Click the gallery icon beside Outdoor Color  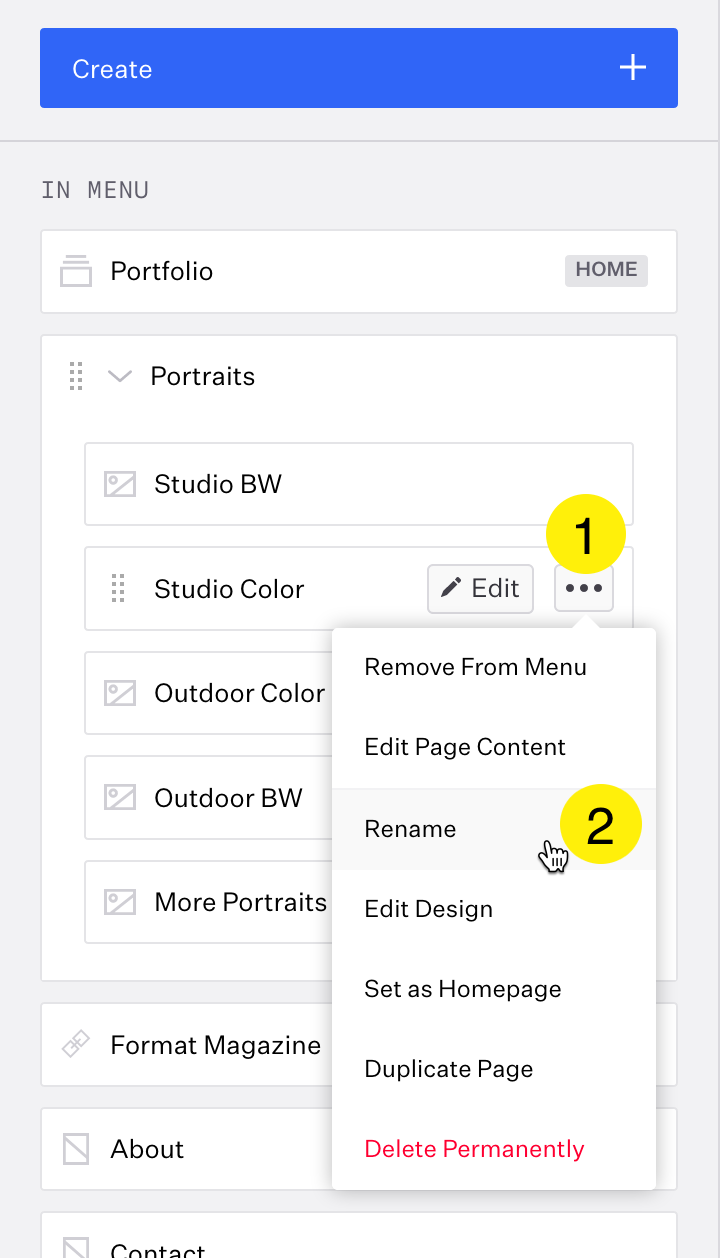pos(120,693)
